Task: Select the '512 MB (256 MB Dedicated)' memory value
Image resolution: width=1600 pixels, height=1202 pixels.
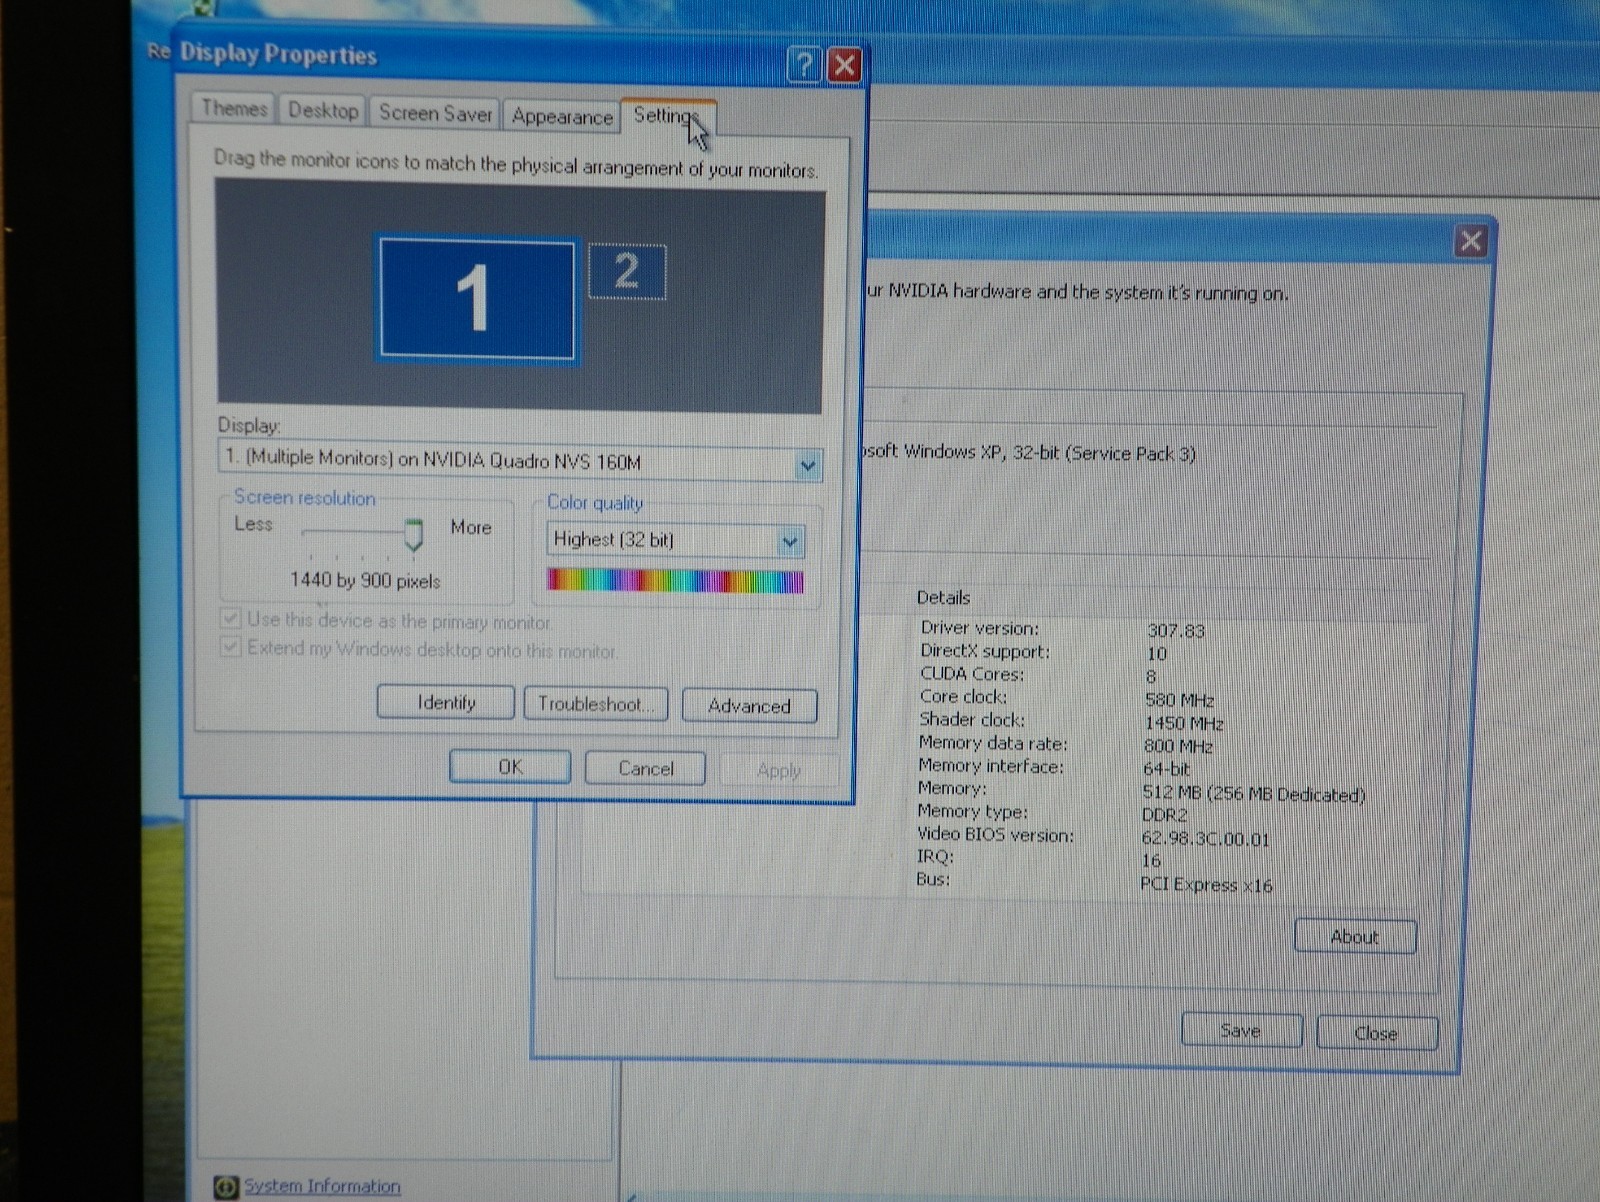Action: click(x=1254, y=794)
